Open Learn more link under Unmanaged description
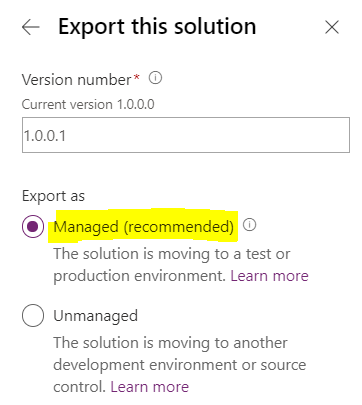Image resolution: width=362 pixels, height=405 pixels. pyautogui.click(x=149, y=387)
